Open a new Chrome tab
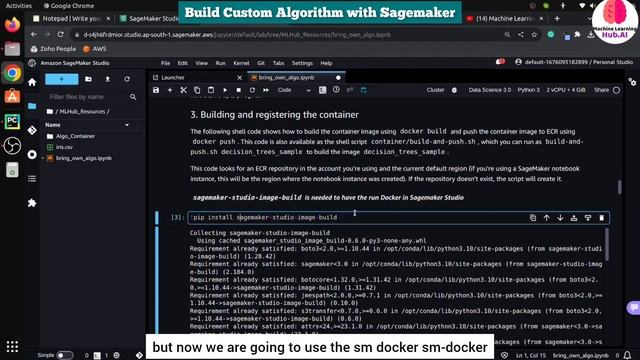The image size is (640, 360). point(557,18)
